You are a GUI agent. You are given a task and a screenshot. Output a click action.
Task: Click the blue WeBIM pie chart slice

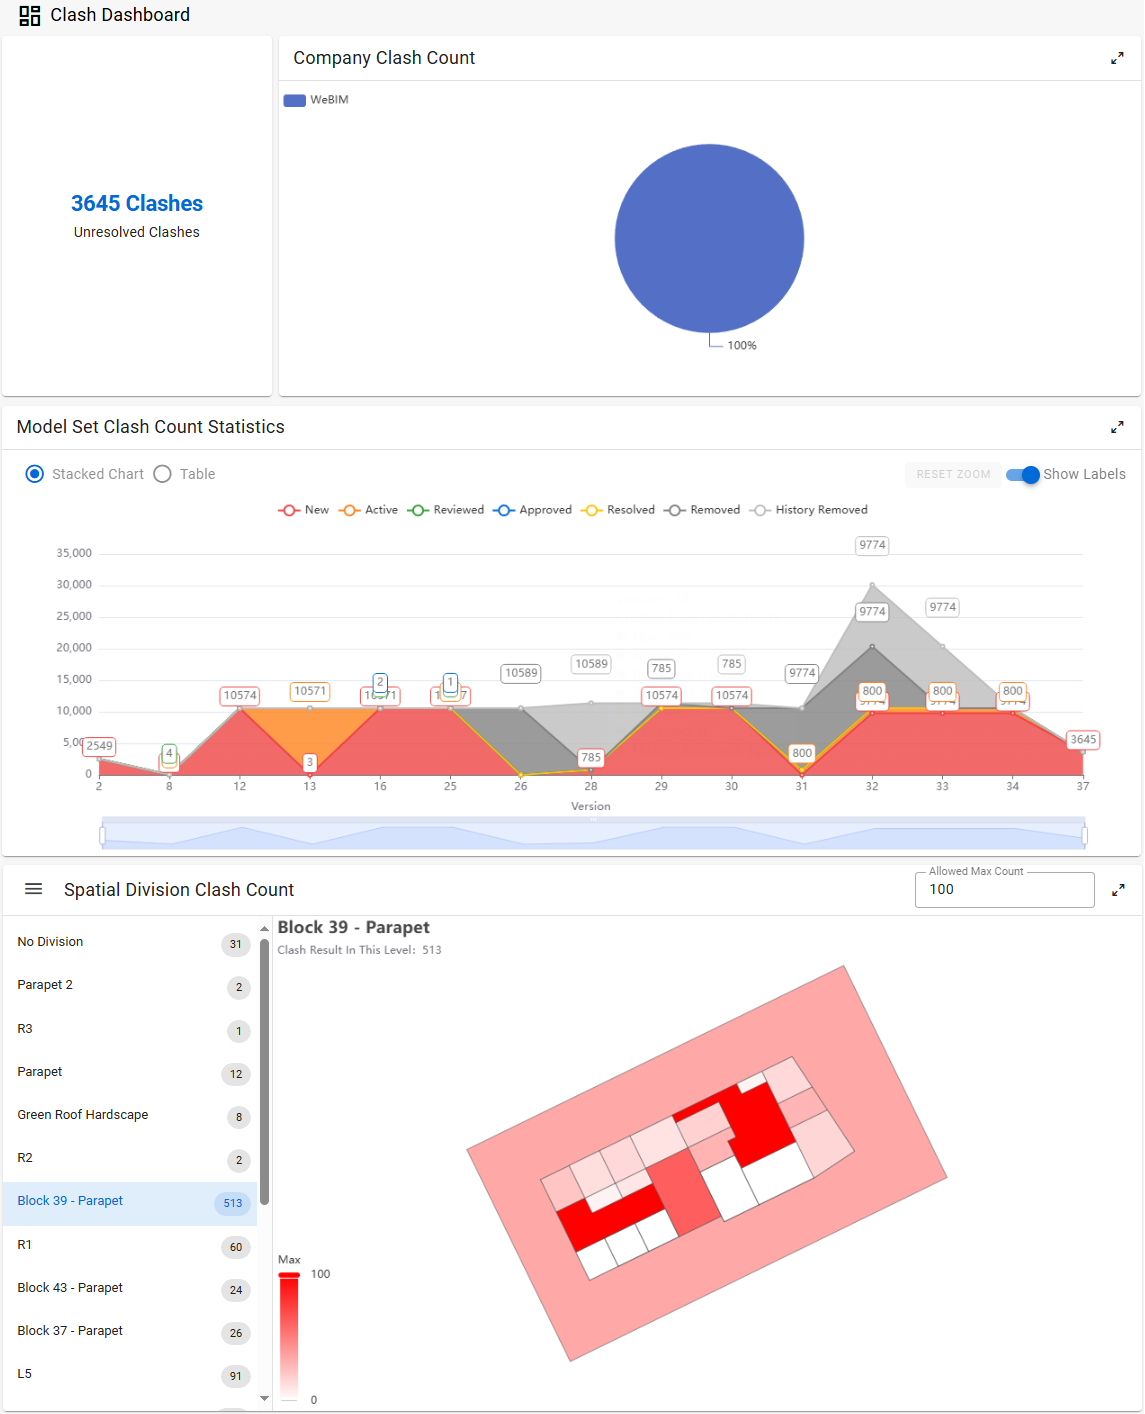[709, 238]
